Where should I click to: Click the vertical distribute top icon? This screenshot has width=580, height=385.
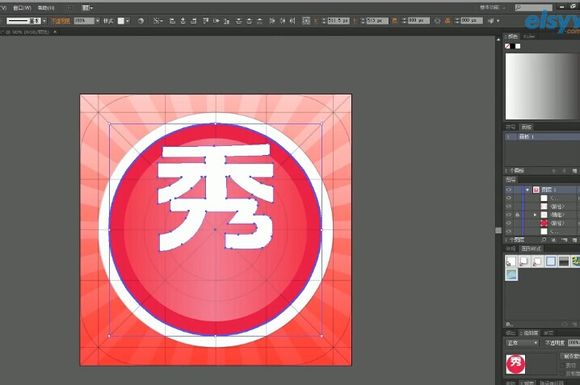click(x=239, y=21)
